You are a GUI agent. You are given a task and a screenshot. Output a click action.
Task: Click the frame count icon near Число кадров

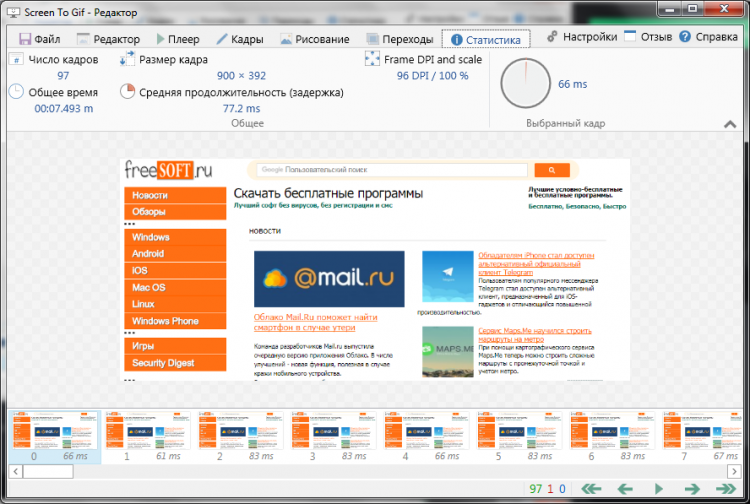[16, 59]
